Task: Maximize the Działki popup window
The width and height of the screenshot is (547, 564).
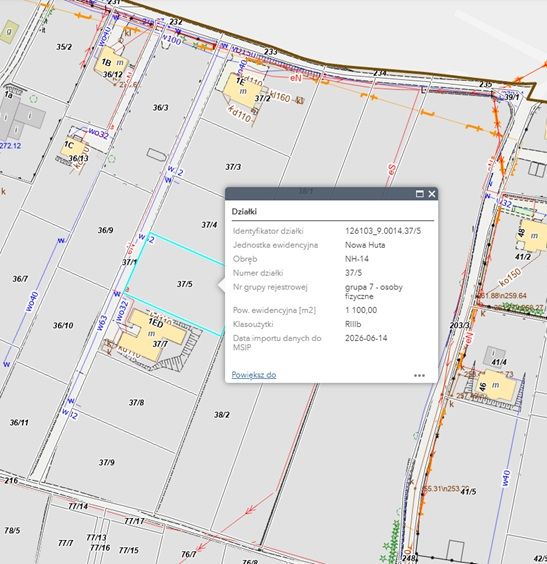Action: [419, 194]
